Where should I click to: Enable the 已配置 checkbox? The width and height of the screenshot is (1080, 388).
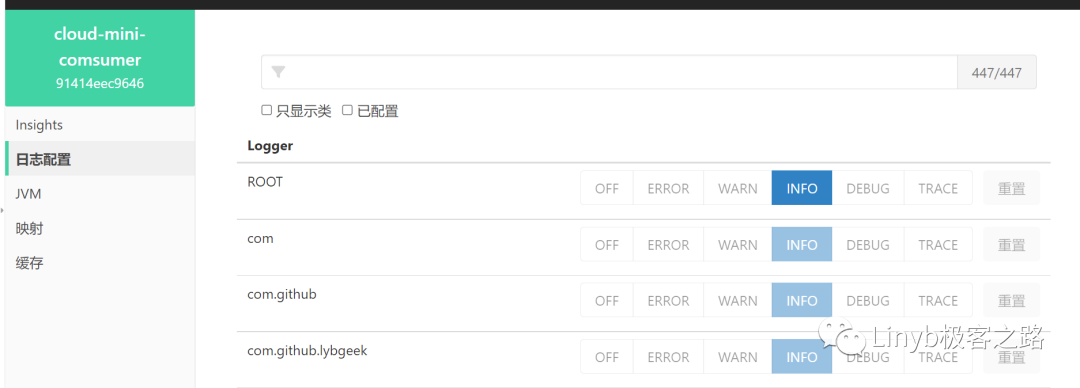pyautogui.click(x=348, y=110)
